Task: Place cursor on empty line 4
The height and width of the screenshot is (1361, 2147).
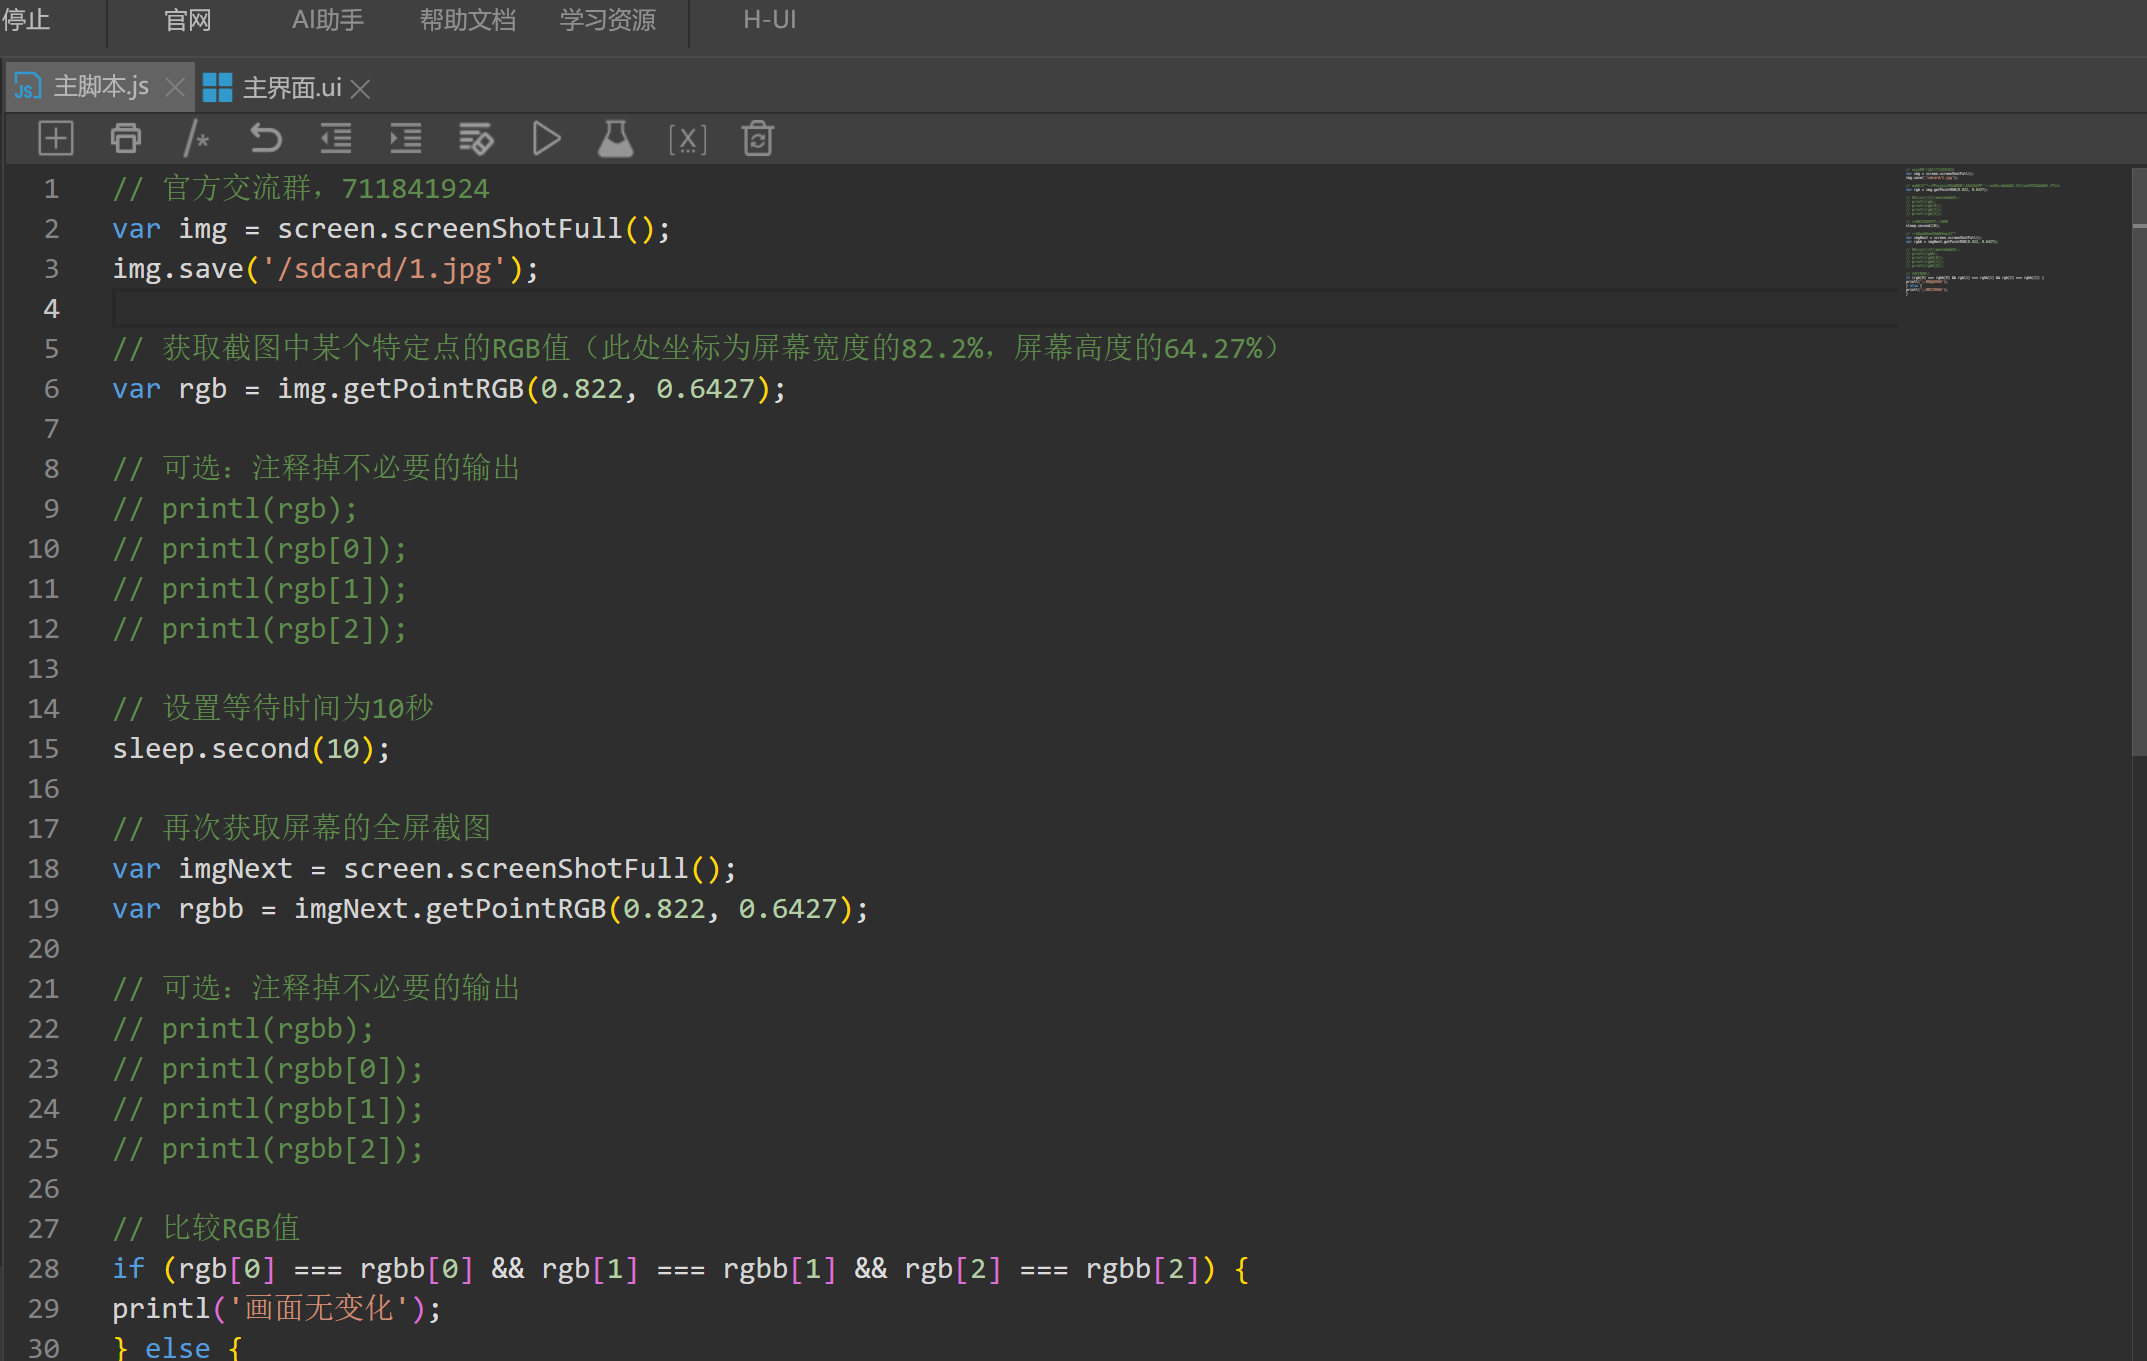Action: point(1005,308)
